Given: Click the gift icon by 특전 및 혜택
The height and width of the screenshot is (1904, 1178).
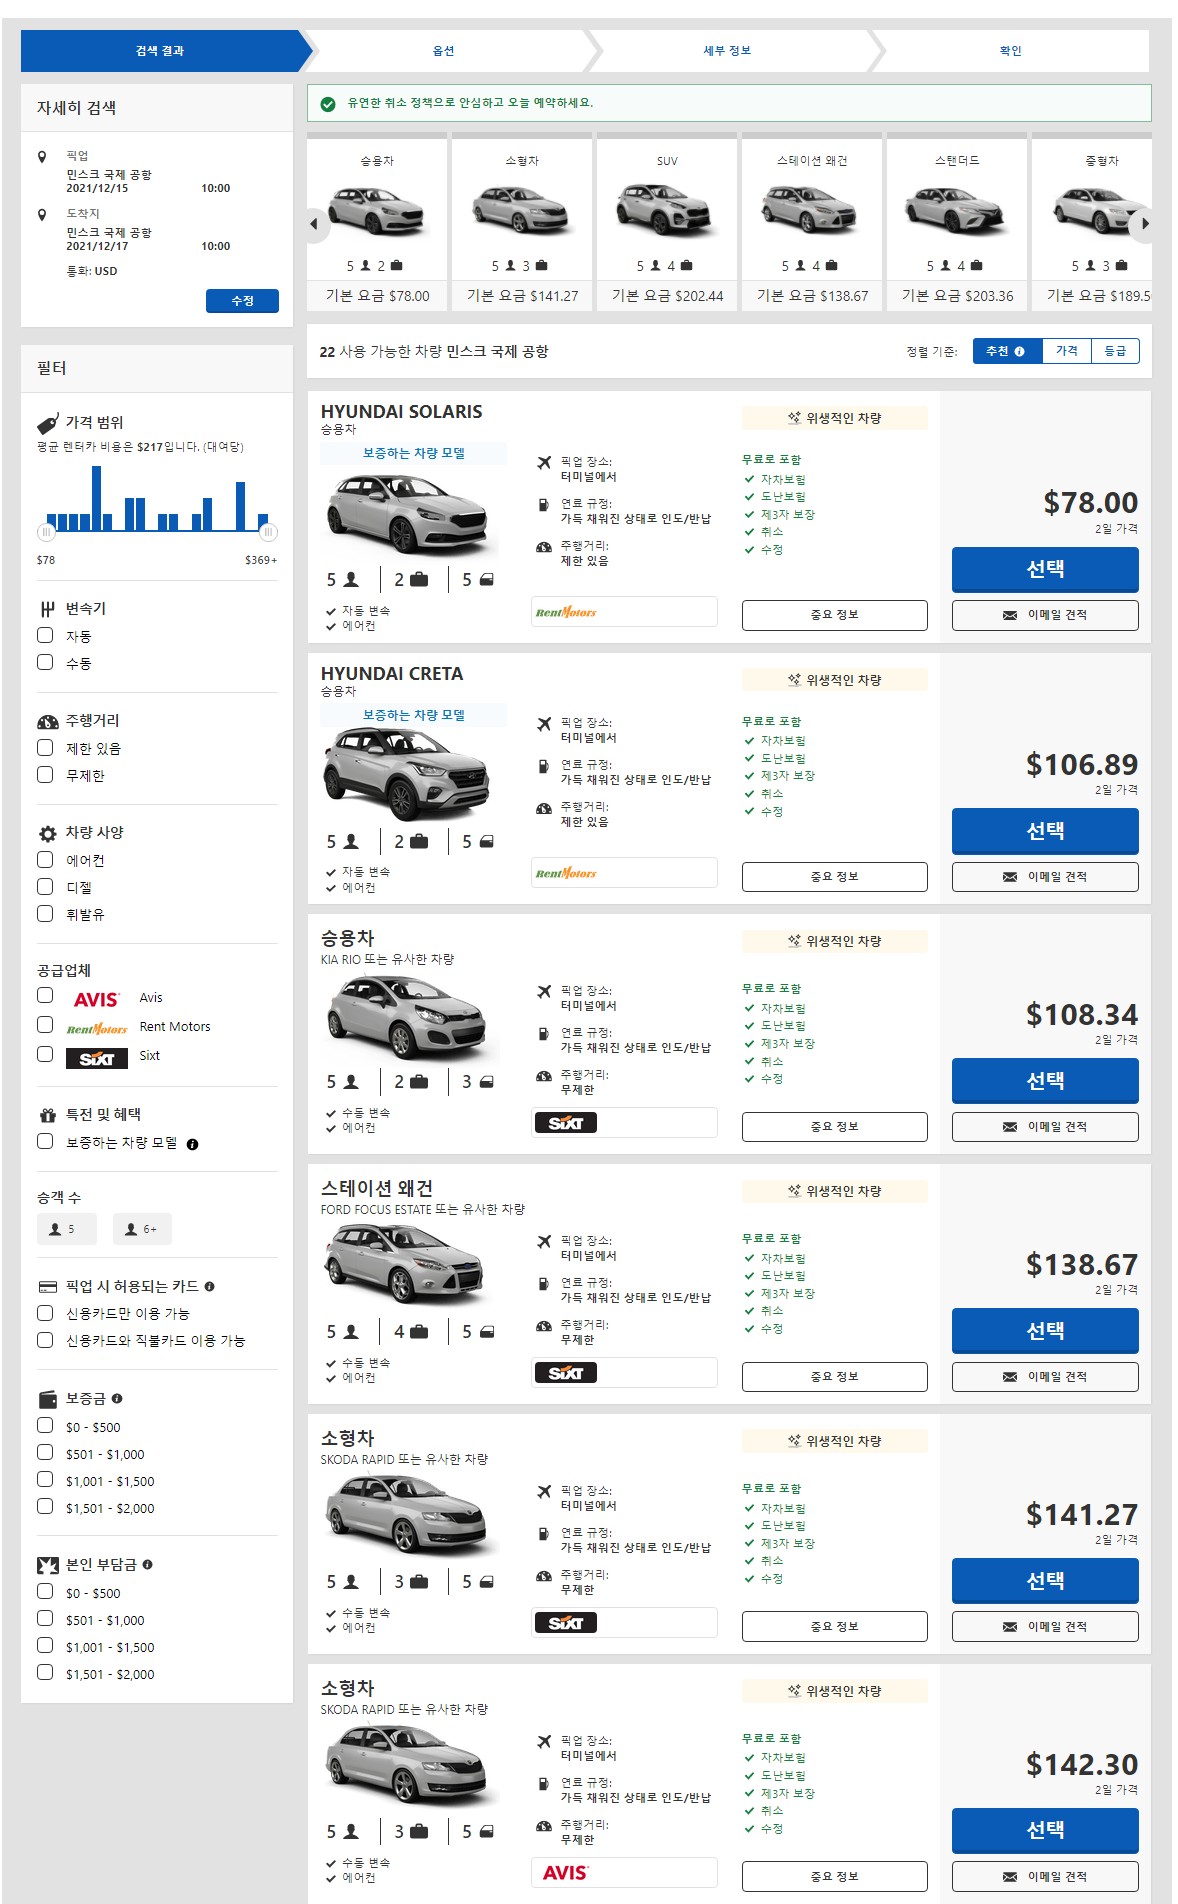Looking at the screenshot, I should pos(47,1115).
